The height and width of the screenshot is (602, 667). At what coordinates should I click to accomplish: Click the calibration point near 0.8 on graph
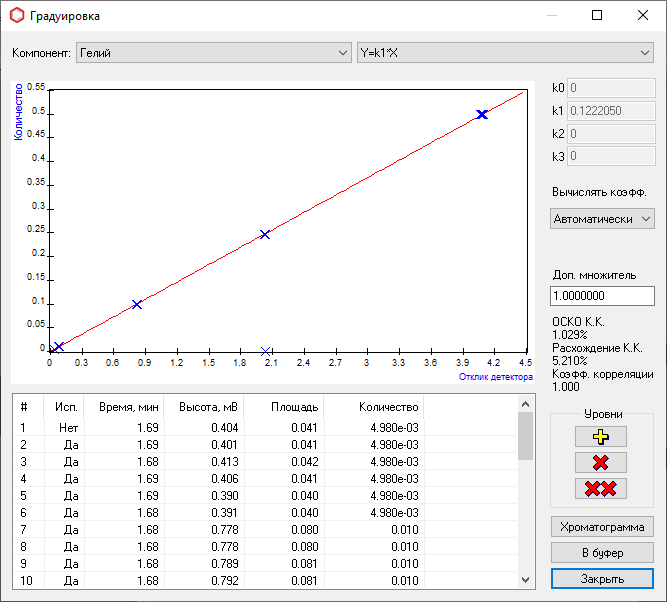(x=137, y=304)
